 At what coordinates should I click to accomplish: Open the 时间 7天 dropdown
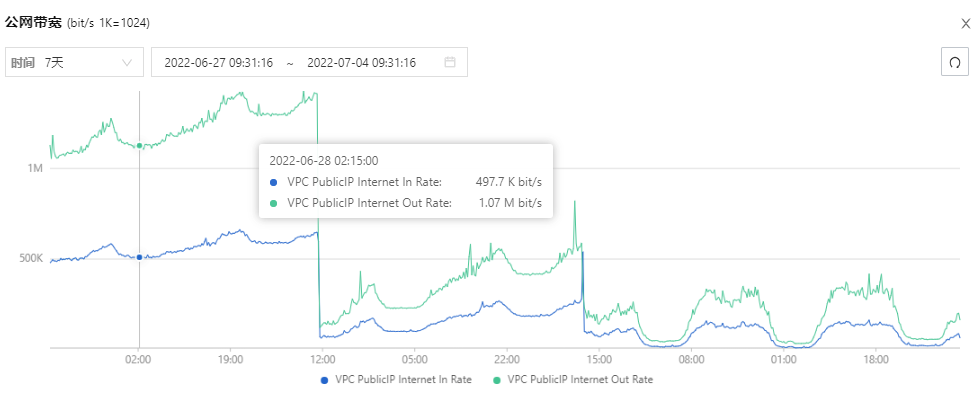[74, 62]
